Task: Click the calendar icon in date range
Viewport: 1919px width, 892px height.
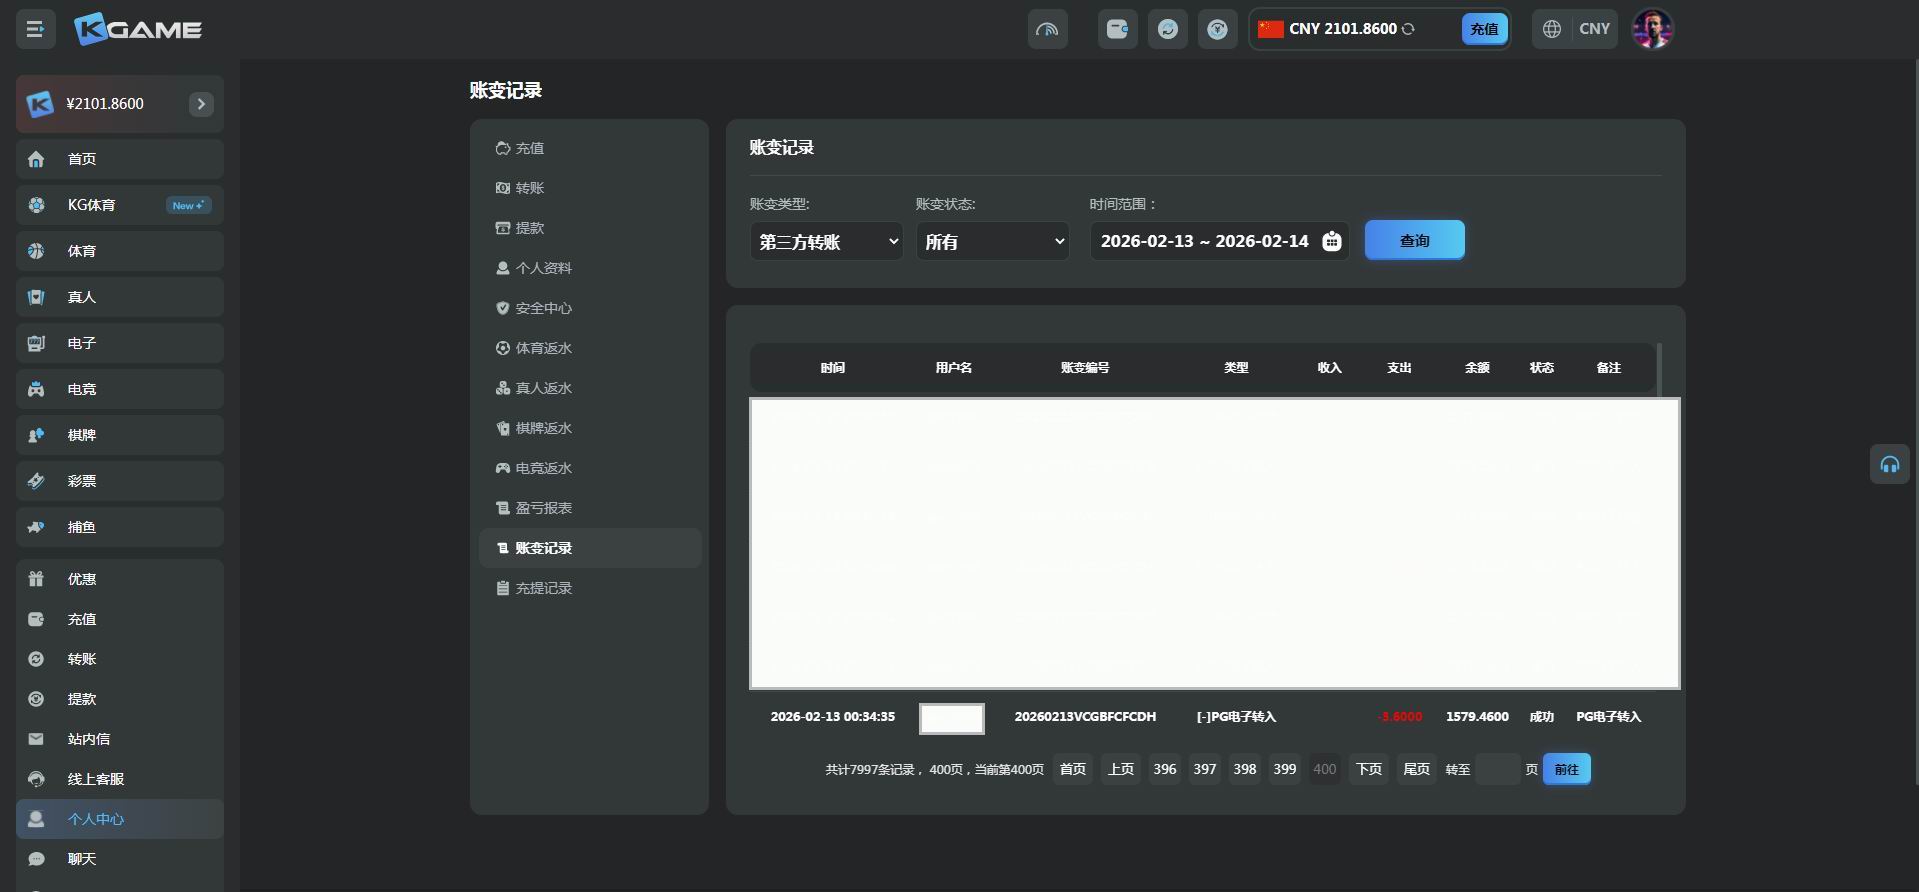Action: 1331,241
